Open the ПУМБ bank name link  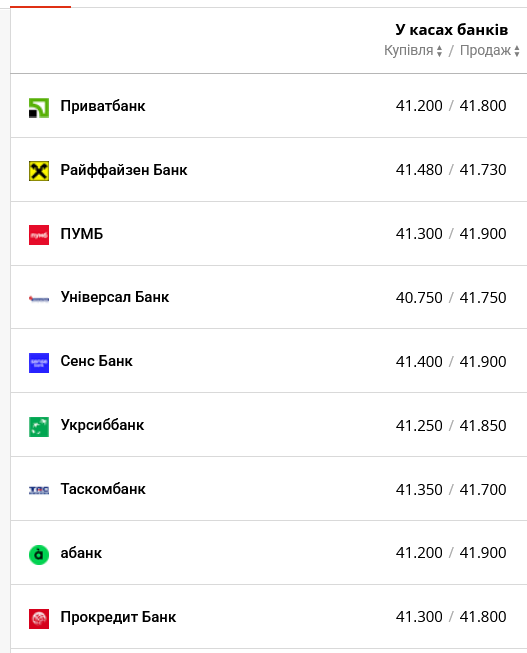[82, 234]
